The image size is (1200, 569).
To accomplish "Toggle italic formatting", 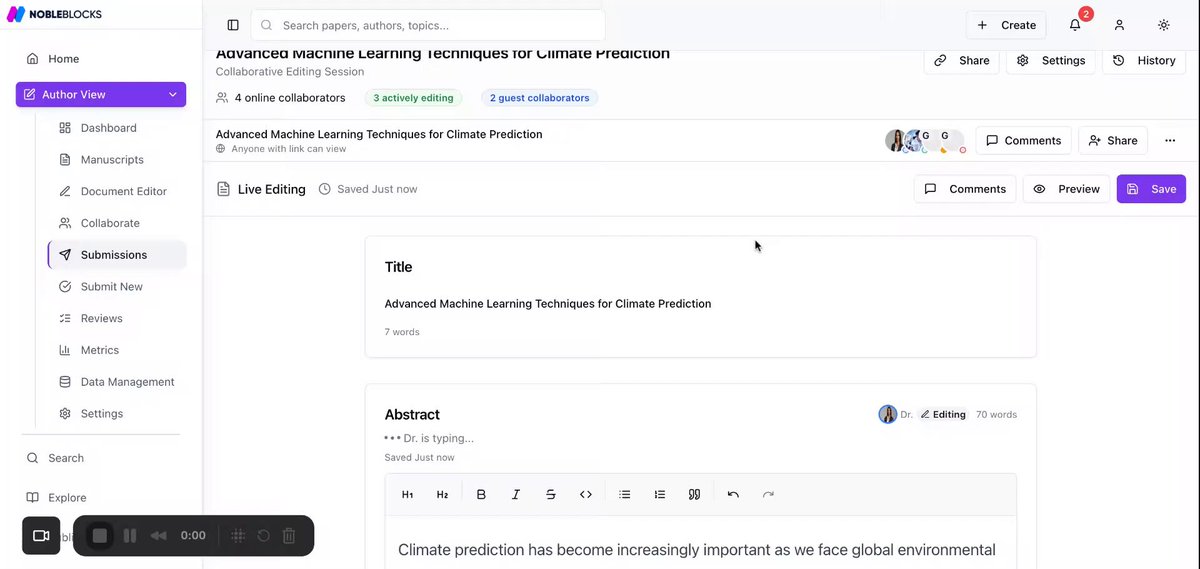I will [516, 495].
